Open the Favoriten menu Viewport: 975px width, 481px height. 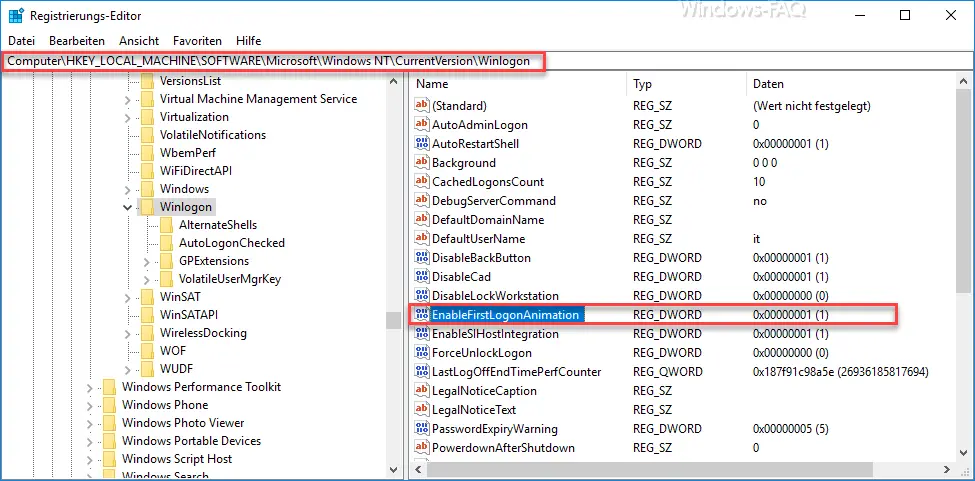(x=197, y=41)
